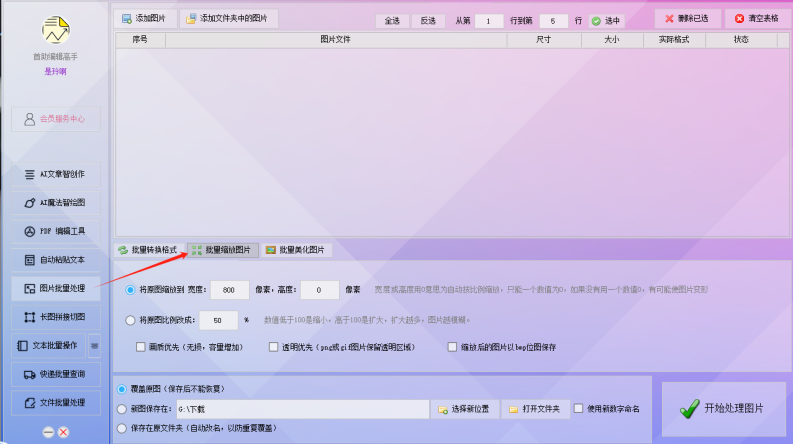Click 添加文件夹中的图片 to add a folder
793x444 pixels.
click(229, 19)
